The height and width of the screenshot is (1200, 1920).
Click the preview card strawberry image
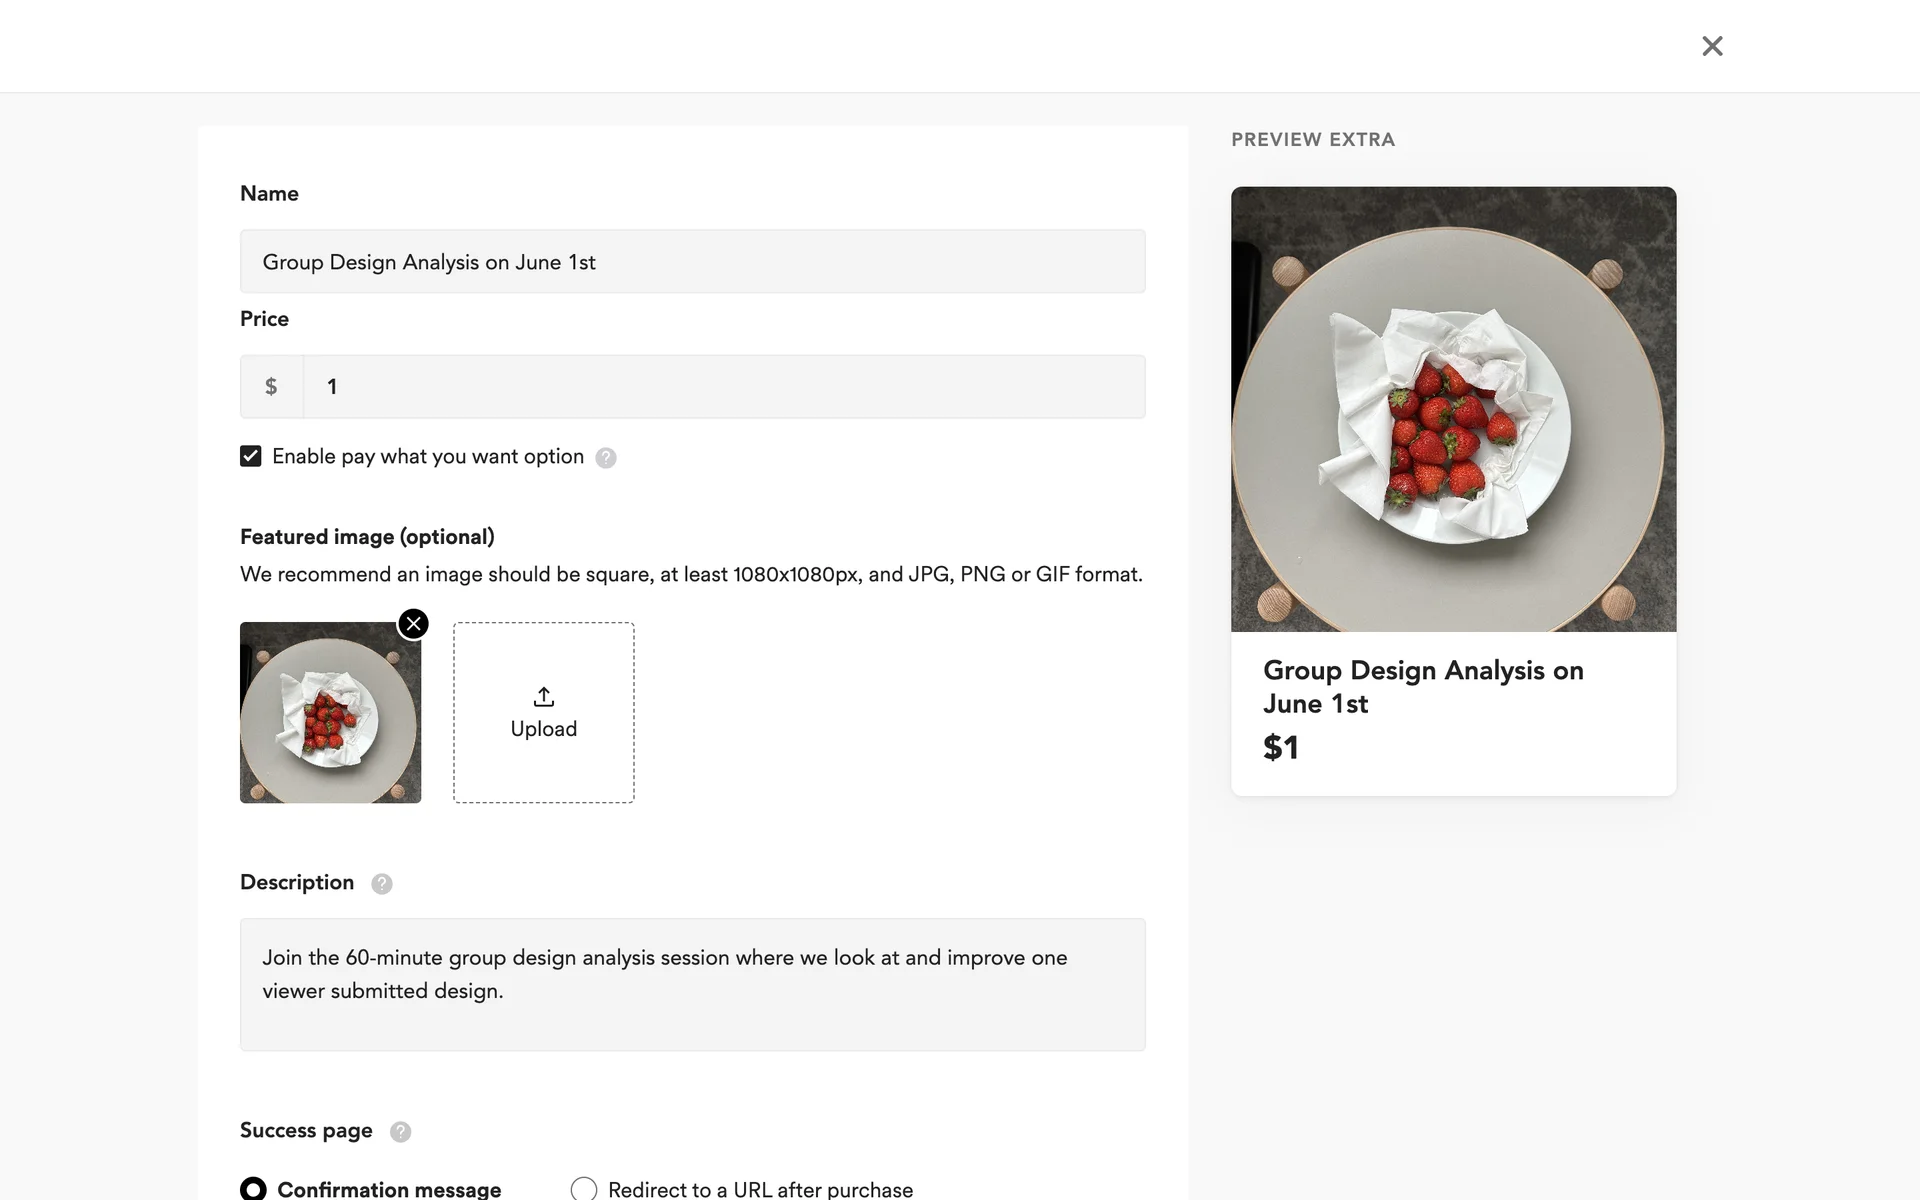pyautogui.click(x=1453, y=409)
